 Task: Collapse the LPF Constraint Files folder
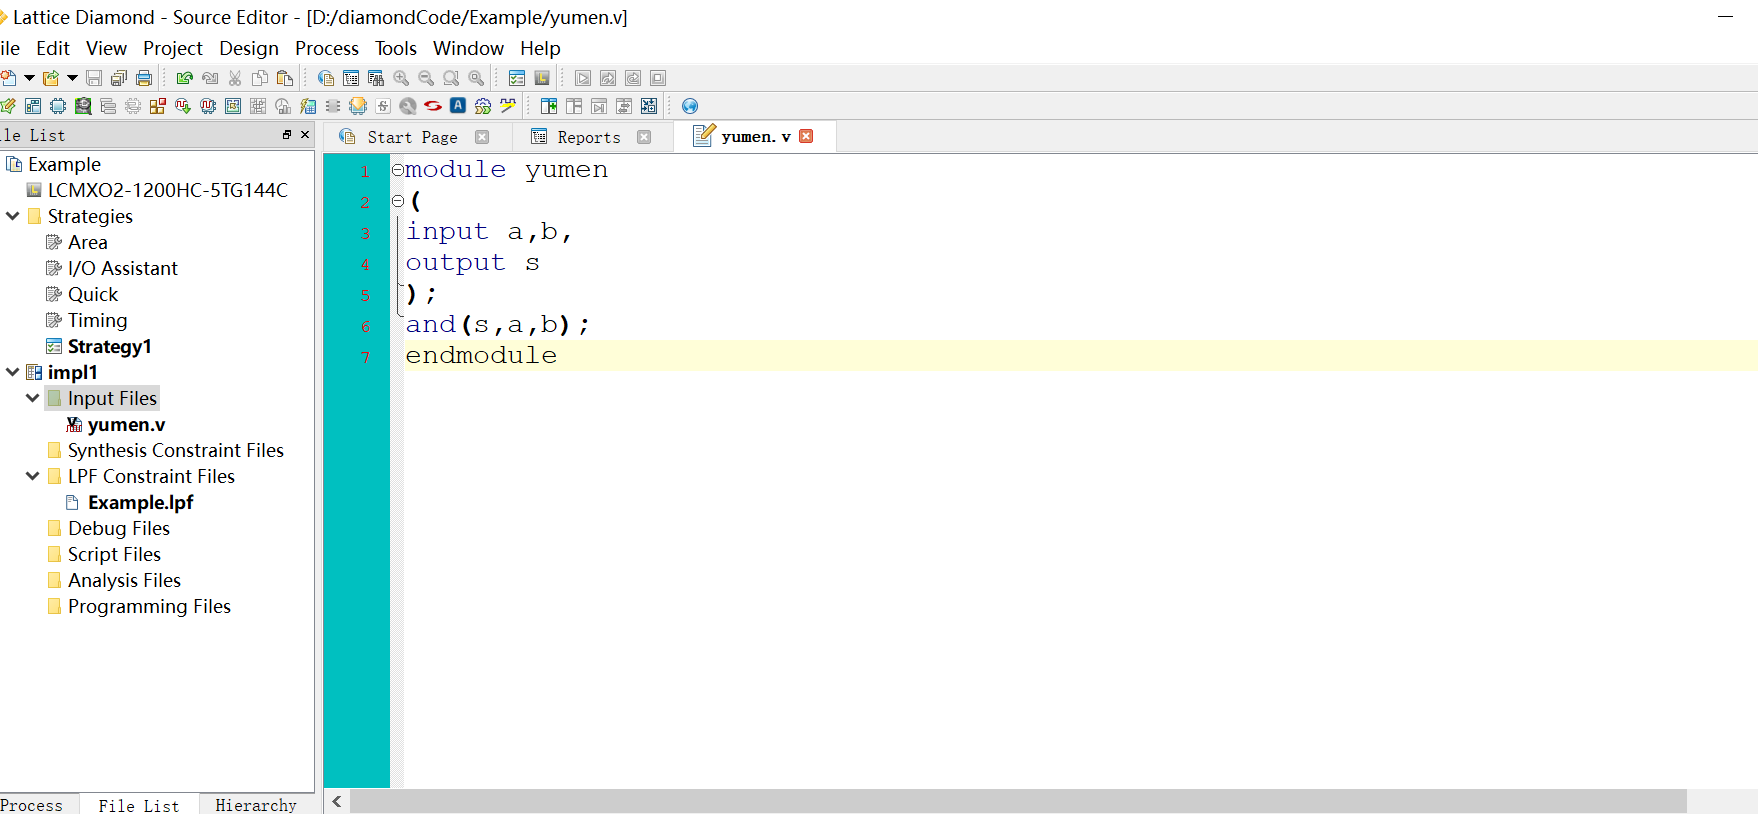click(x=33, y=476)
